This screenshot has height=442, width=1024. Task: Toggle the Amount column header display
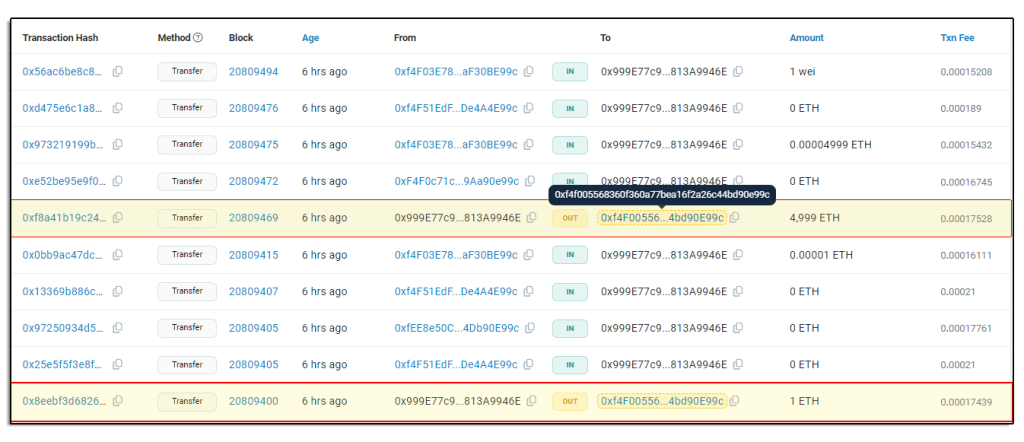coord(806,38)
